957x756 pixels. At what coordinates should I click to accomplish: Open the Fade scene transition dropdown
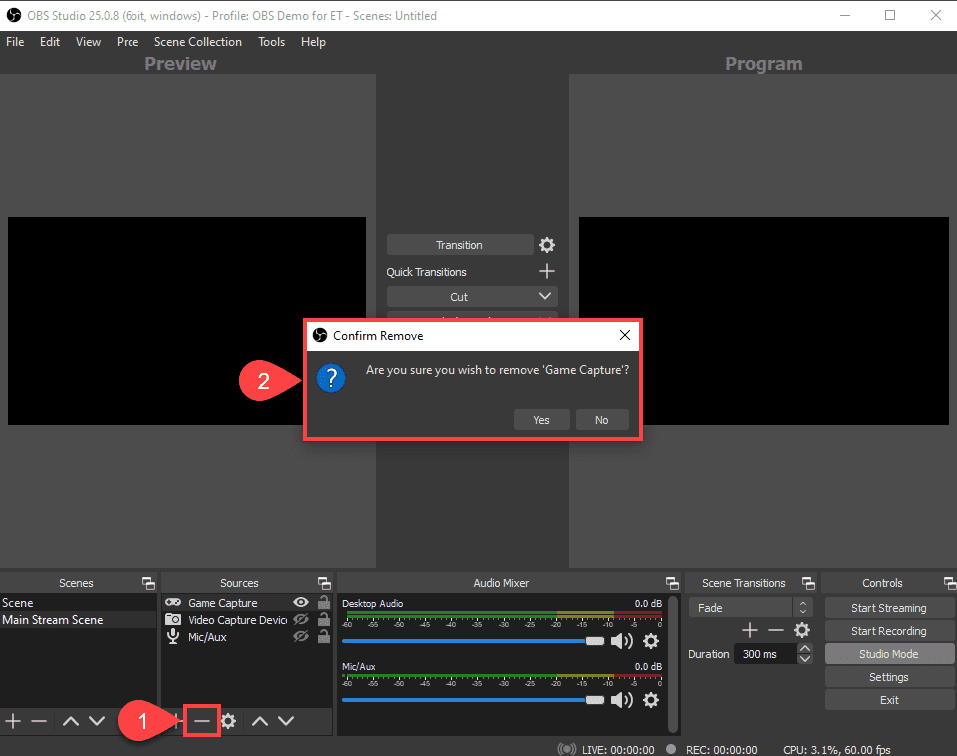803,606
